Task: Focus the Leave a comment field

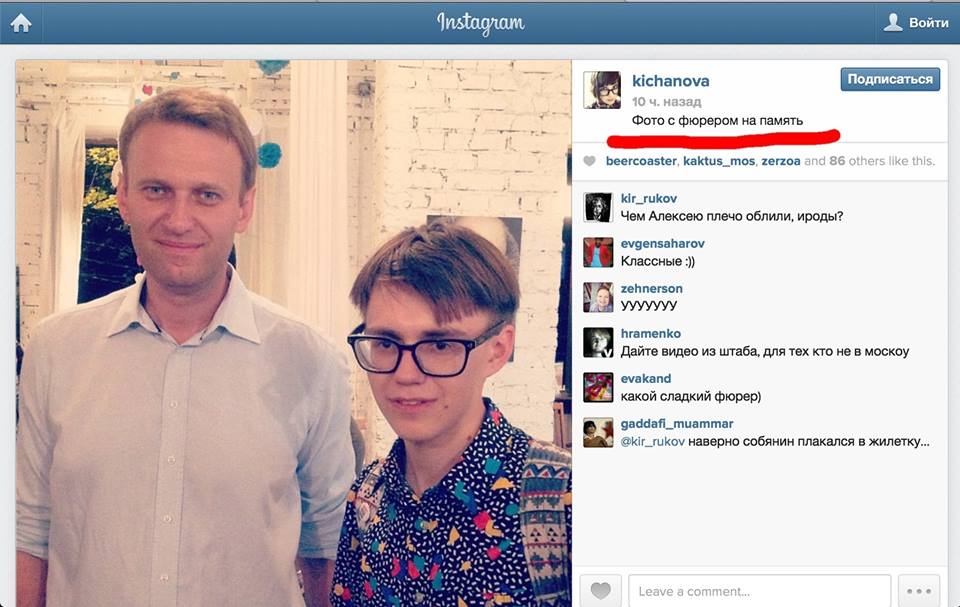Action: (760, 590)
